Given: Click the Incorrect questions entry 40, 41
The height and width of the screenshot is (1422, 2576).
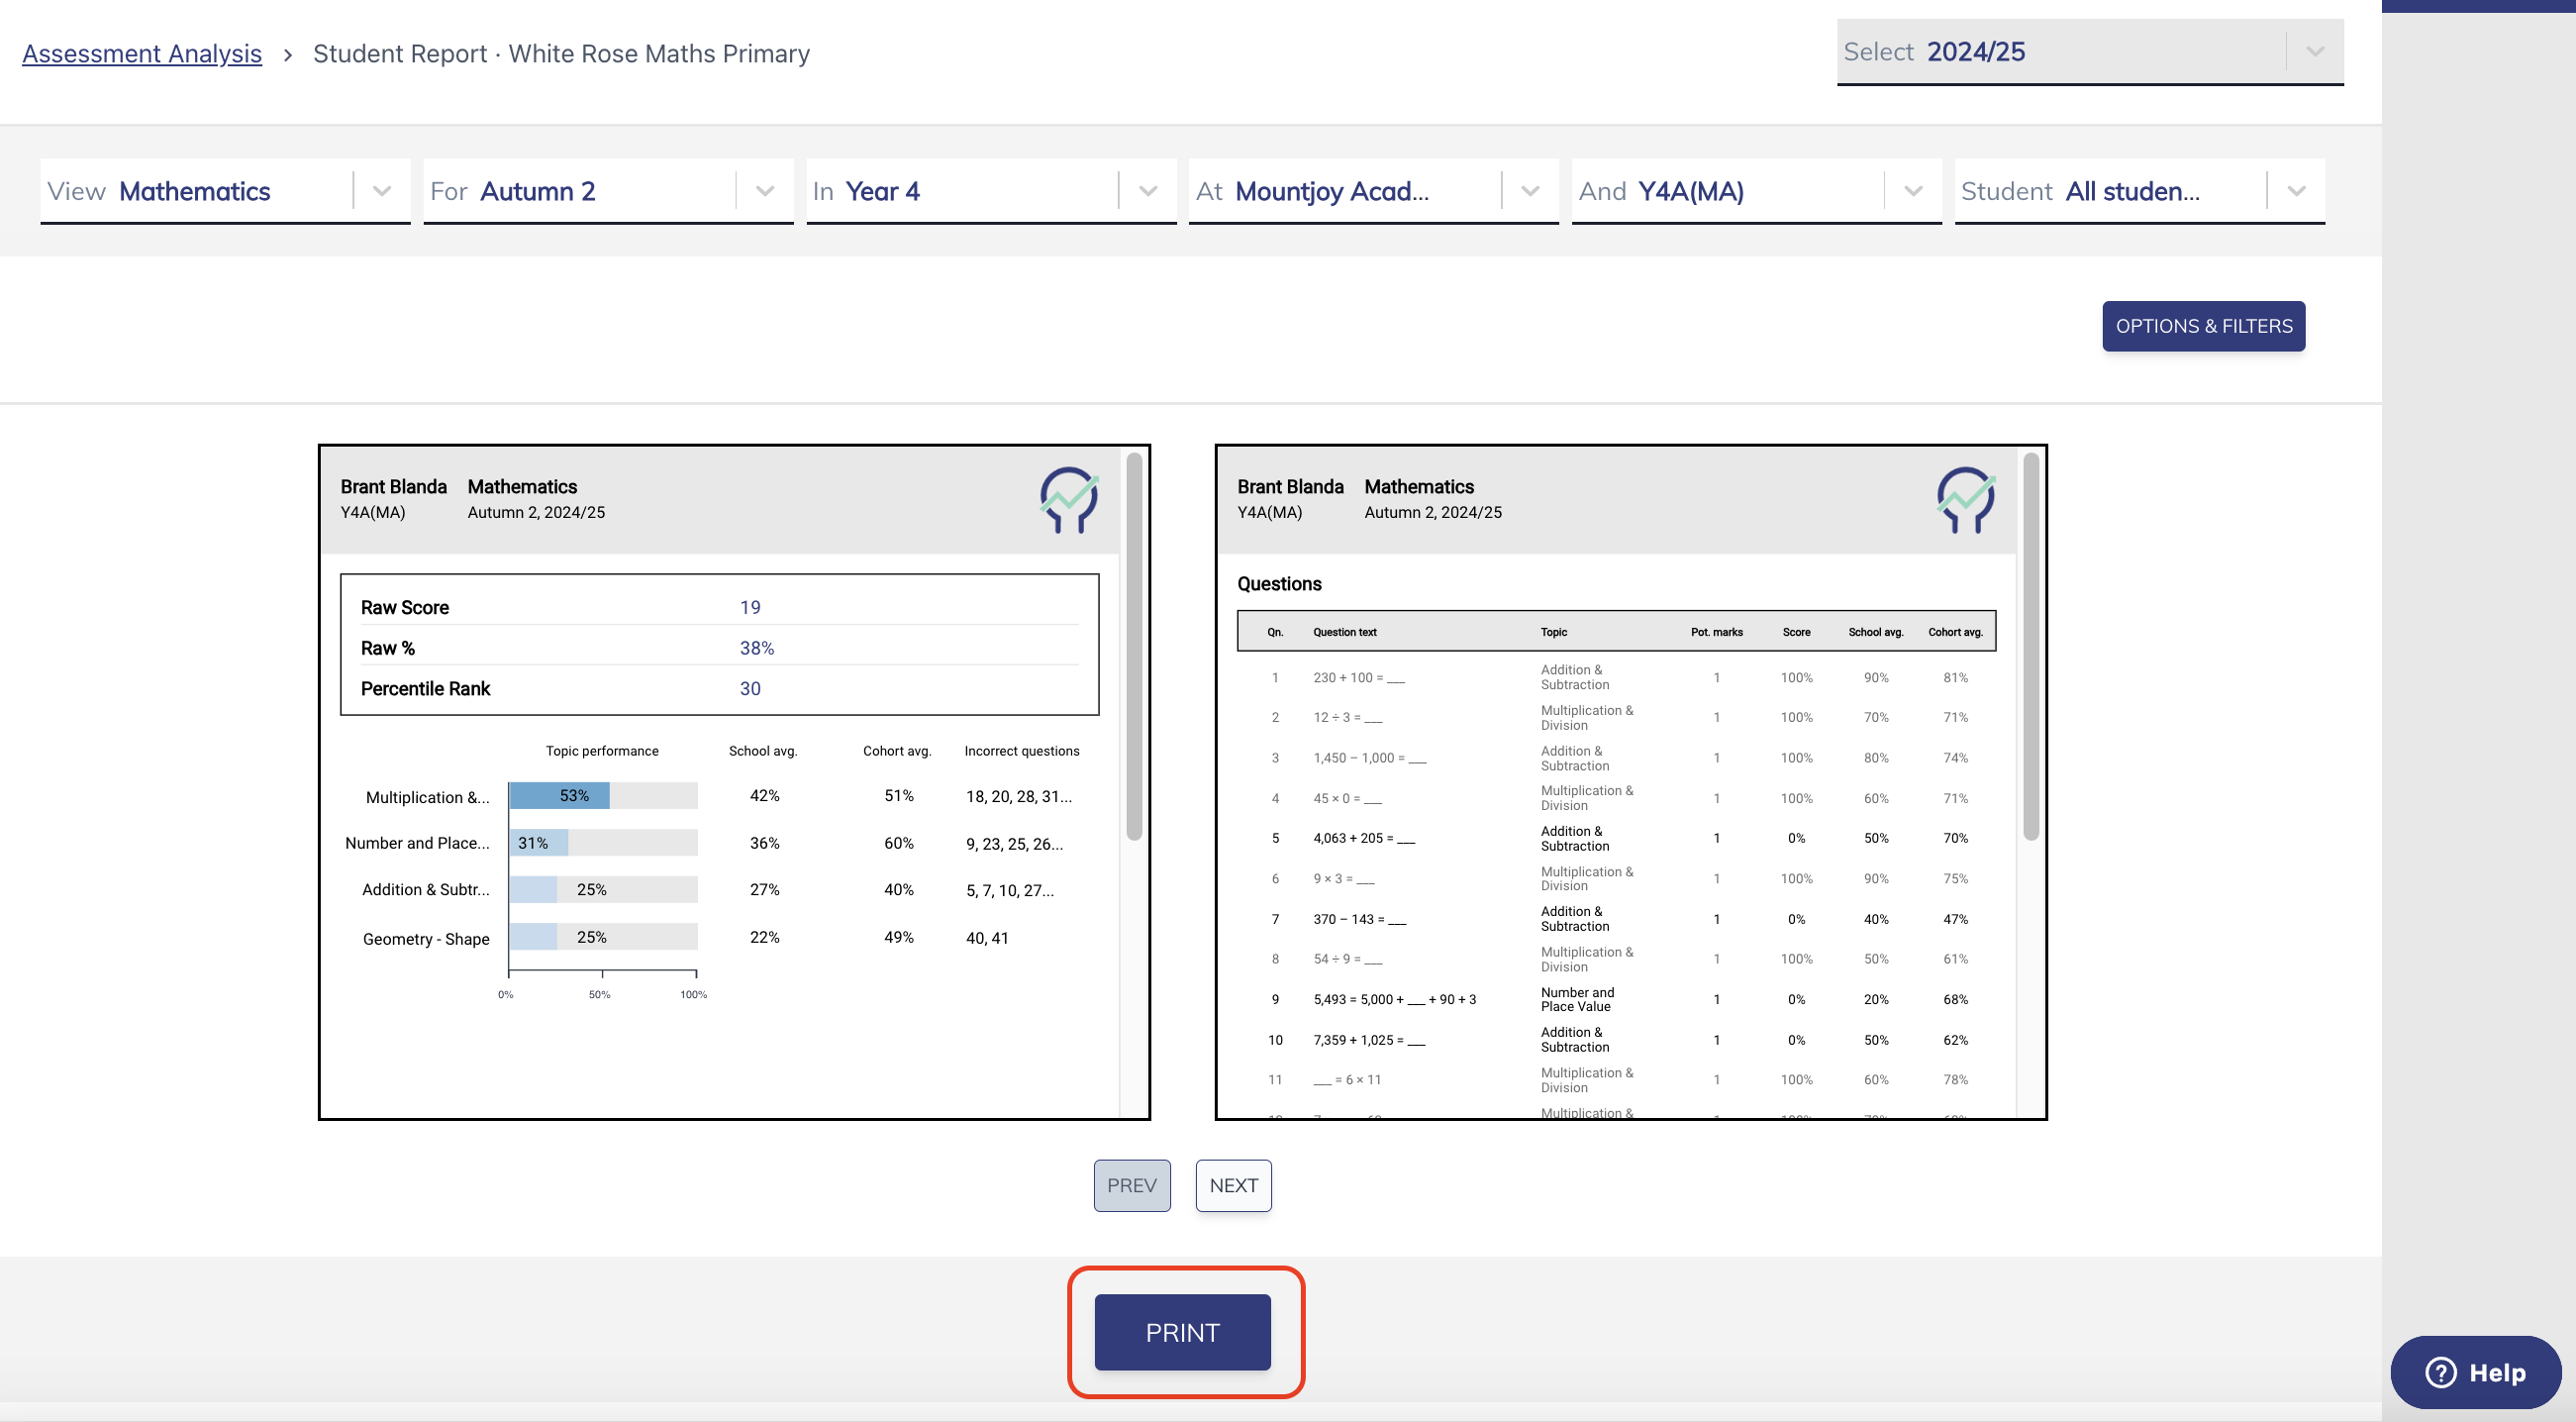Looking at the screenshot, I should [x=987, y=938].
